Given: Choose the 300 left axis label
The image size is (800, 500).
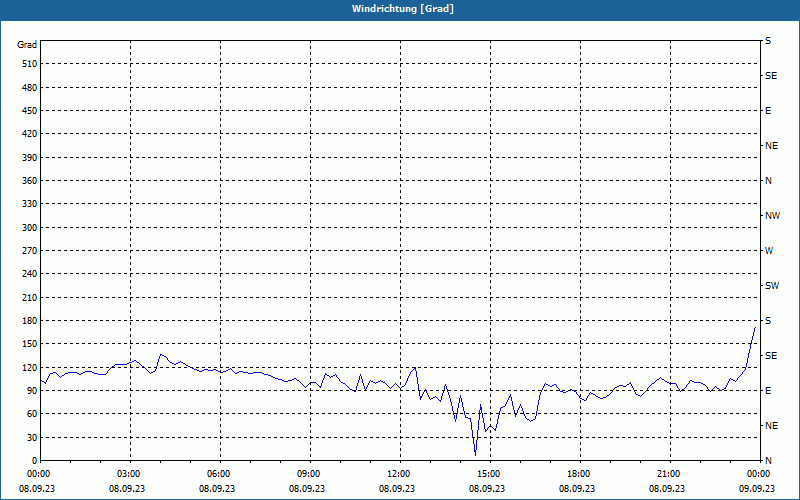Looking at the screenshot, I should pos(30,228).
